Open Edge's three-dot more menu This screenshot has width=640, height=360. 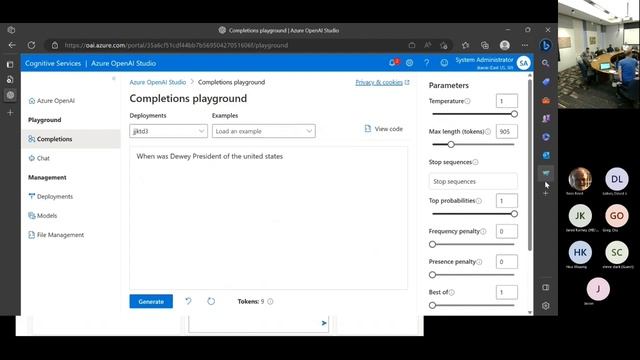point(525,45)
